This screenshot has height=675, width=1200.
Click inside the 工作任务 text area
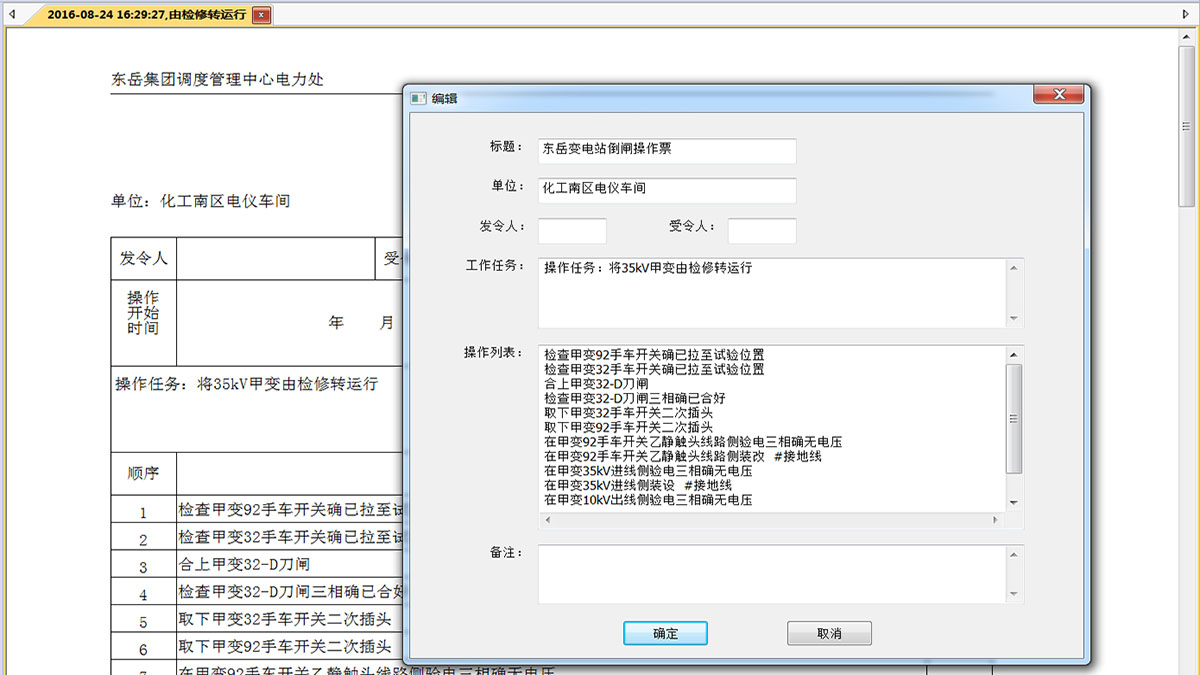coord(770,294)
